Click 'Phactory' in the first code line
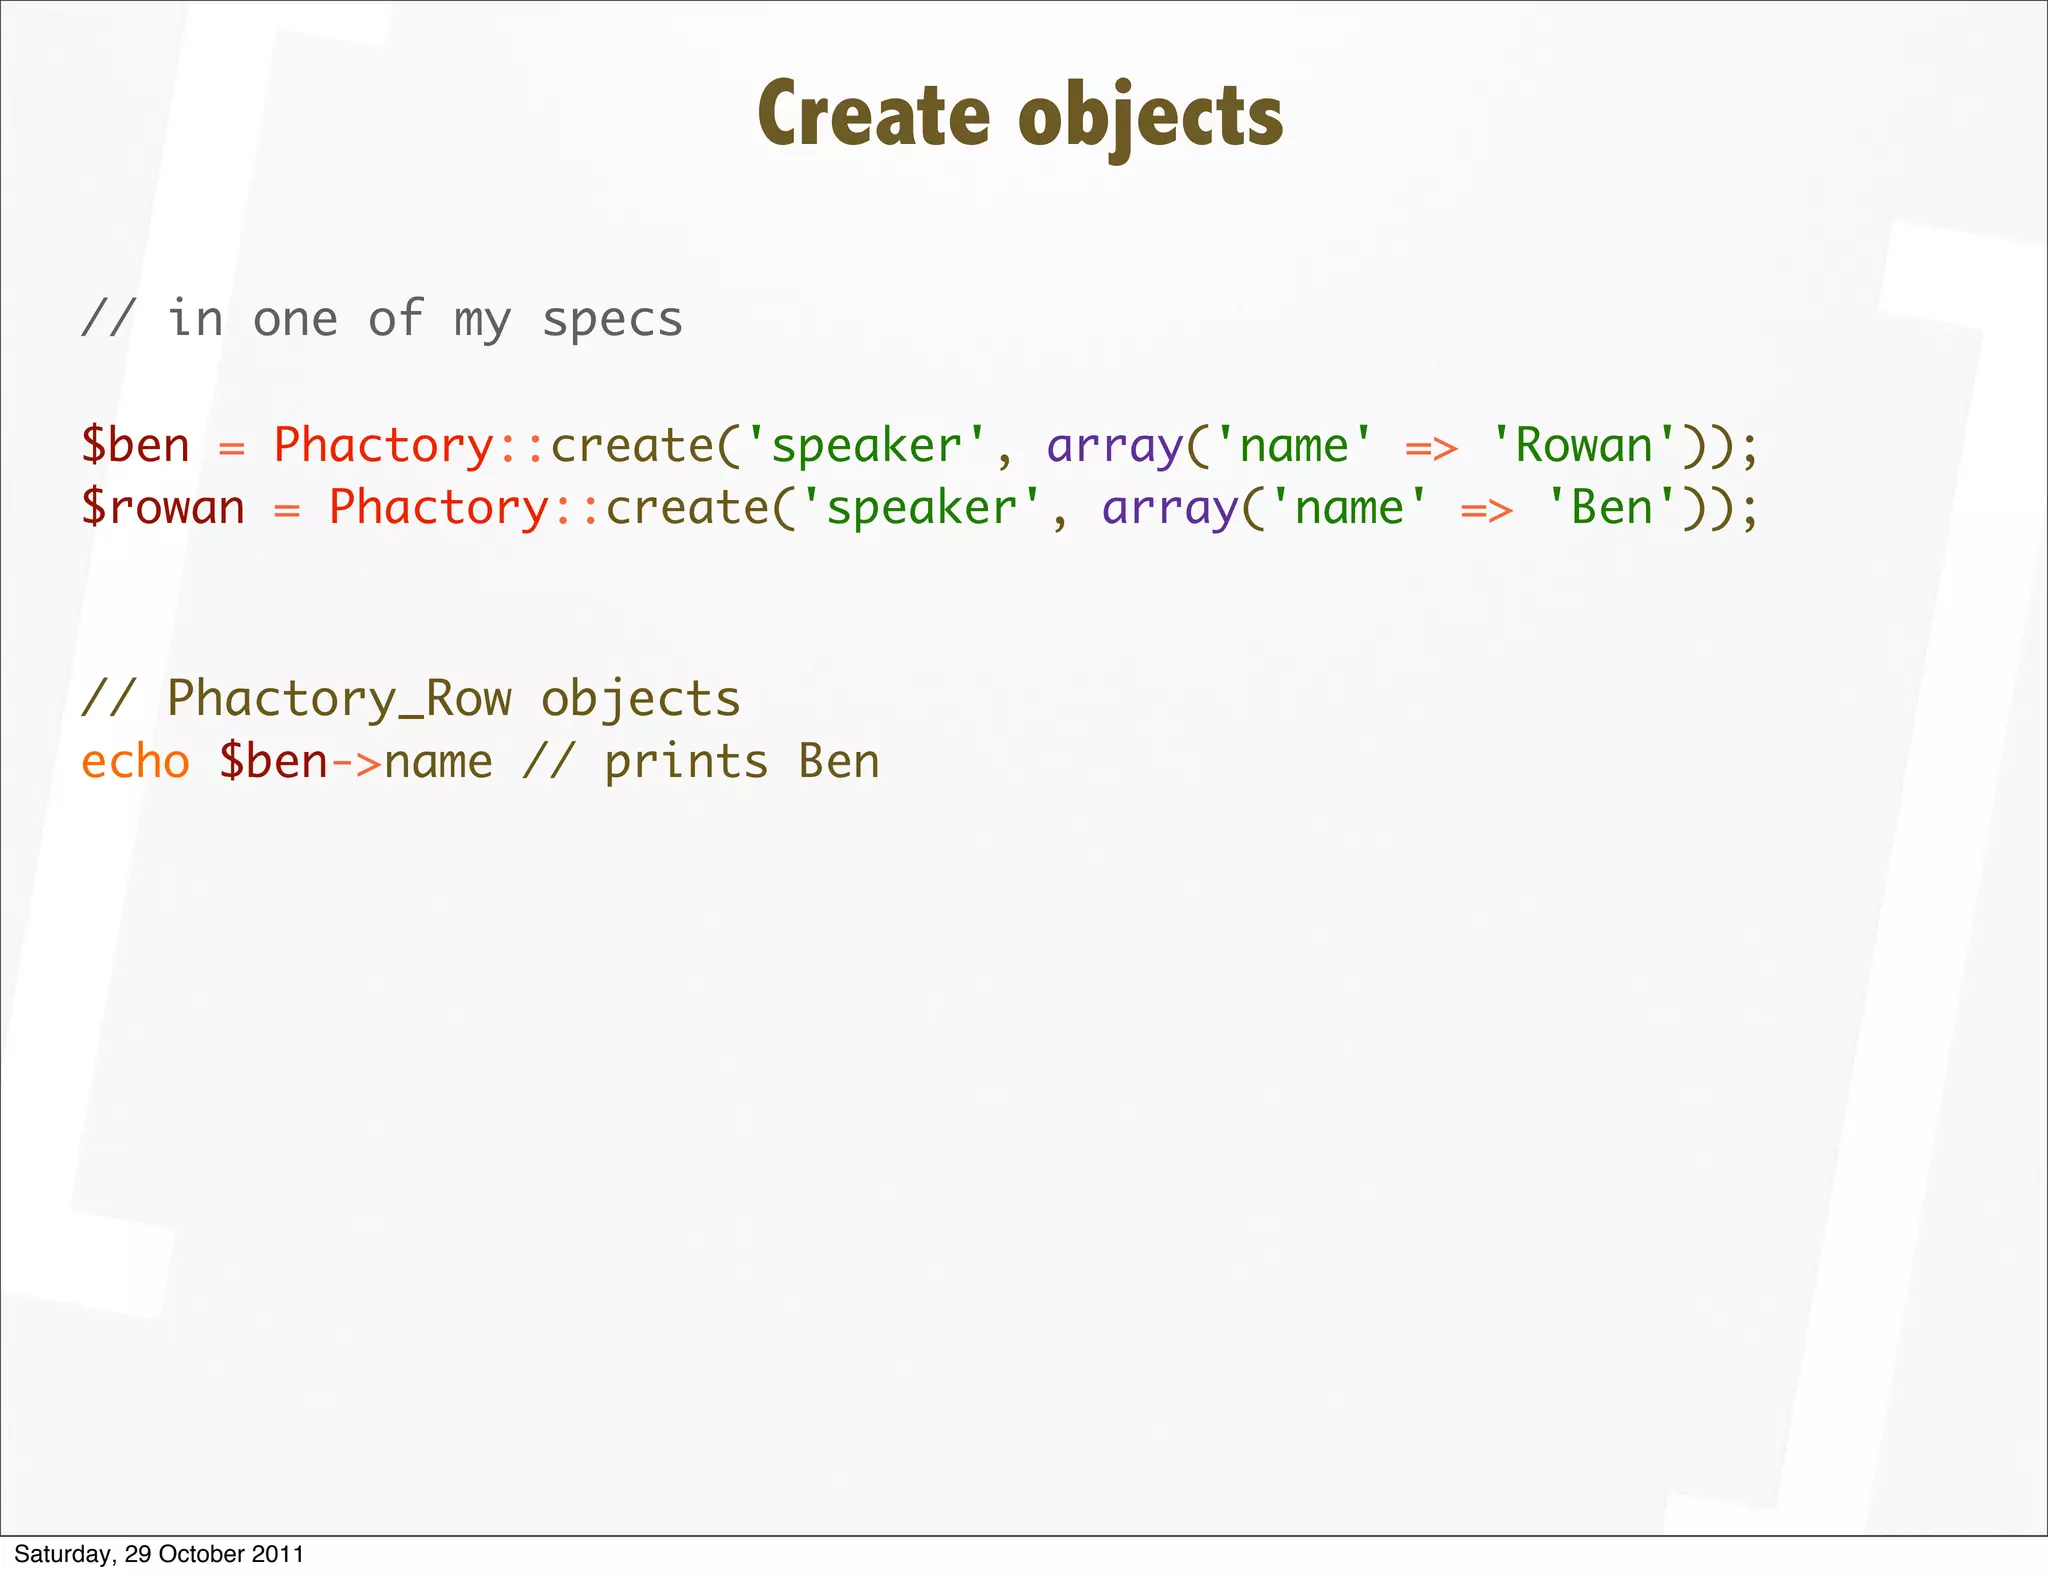The height and width of the screenshot is (1576, 2048). (x=383, y=445)
